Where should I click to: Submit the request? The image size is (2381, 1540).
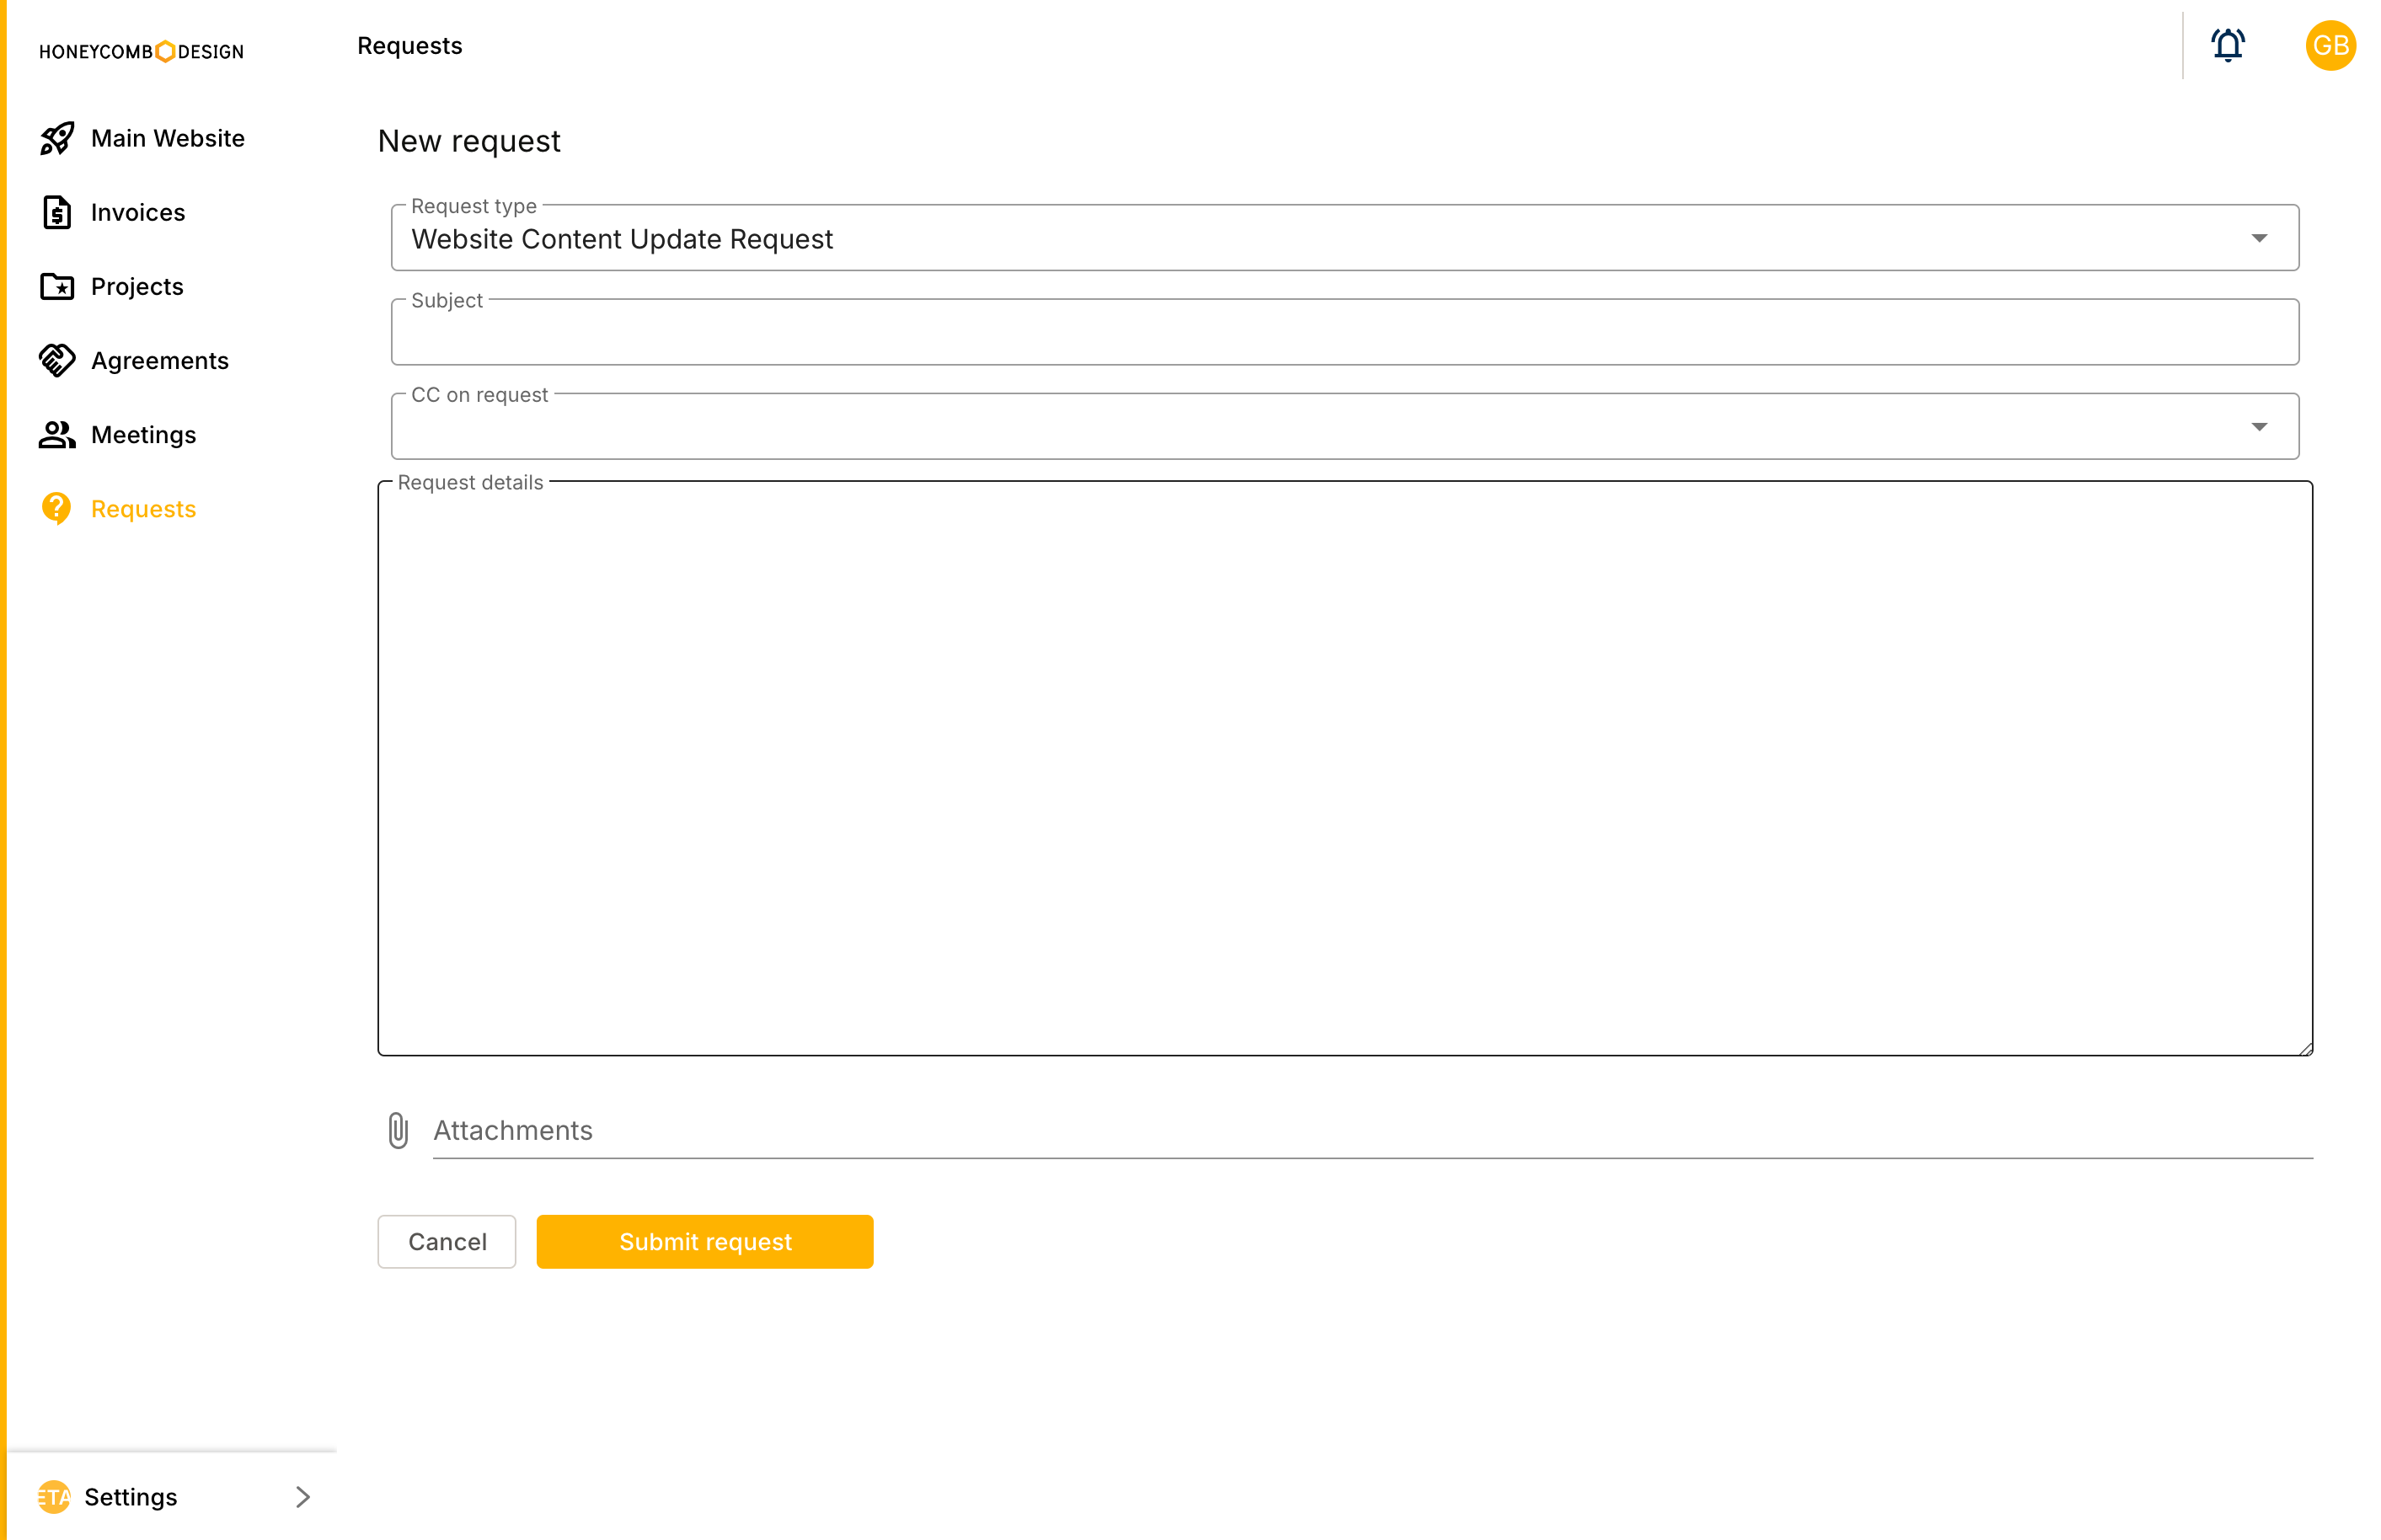[705, 1241]
